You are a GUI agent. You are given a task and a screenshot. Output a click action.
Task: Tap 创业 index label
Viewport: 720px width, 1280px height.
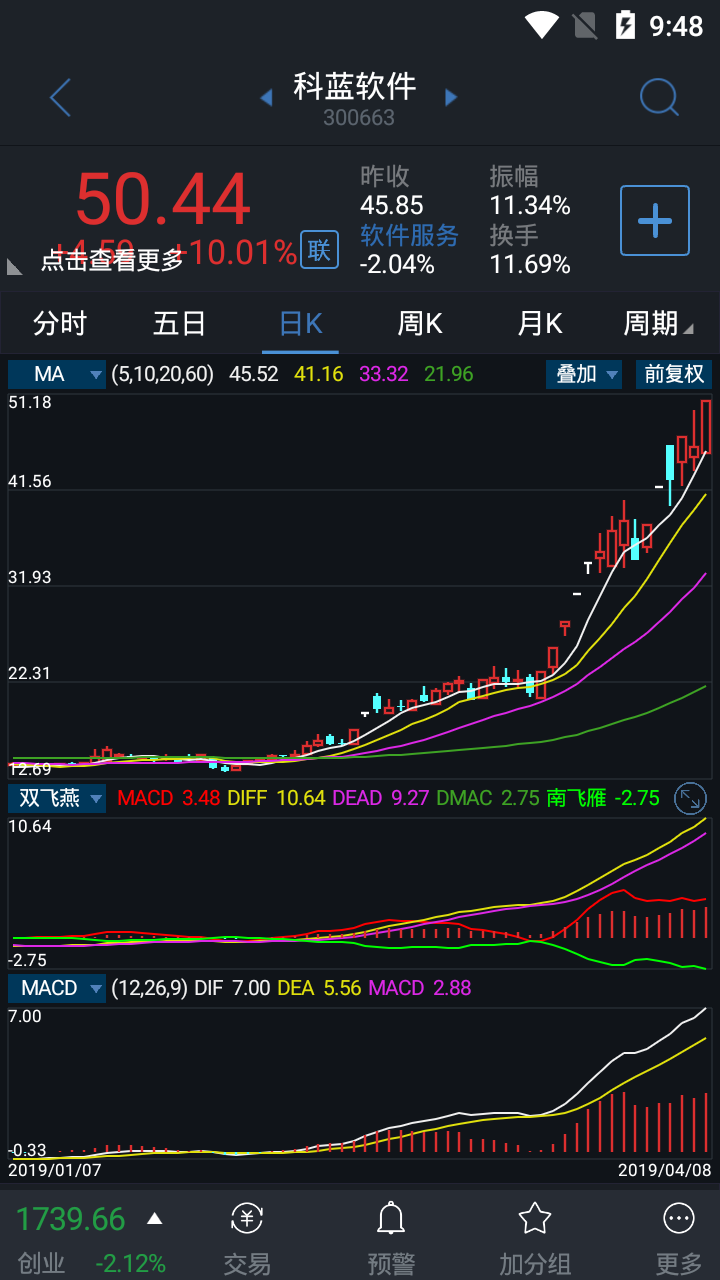pyautogui.click(x=41, y=1264)
